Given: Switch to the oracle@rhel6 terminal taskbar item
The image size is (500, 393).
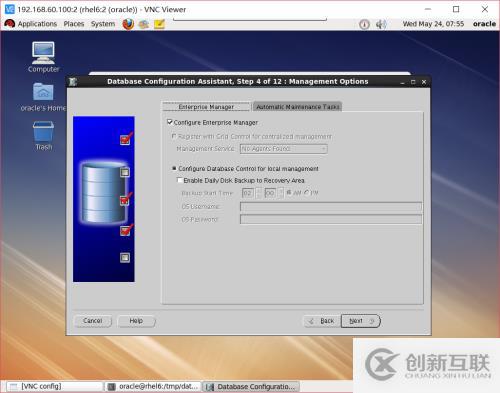Looking at the screenshot, I should [x=153, y=386].
